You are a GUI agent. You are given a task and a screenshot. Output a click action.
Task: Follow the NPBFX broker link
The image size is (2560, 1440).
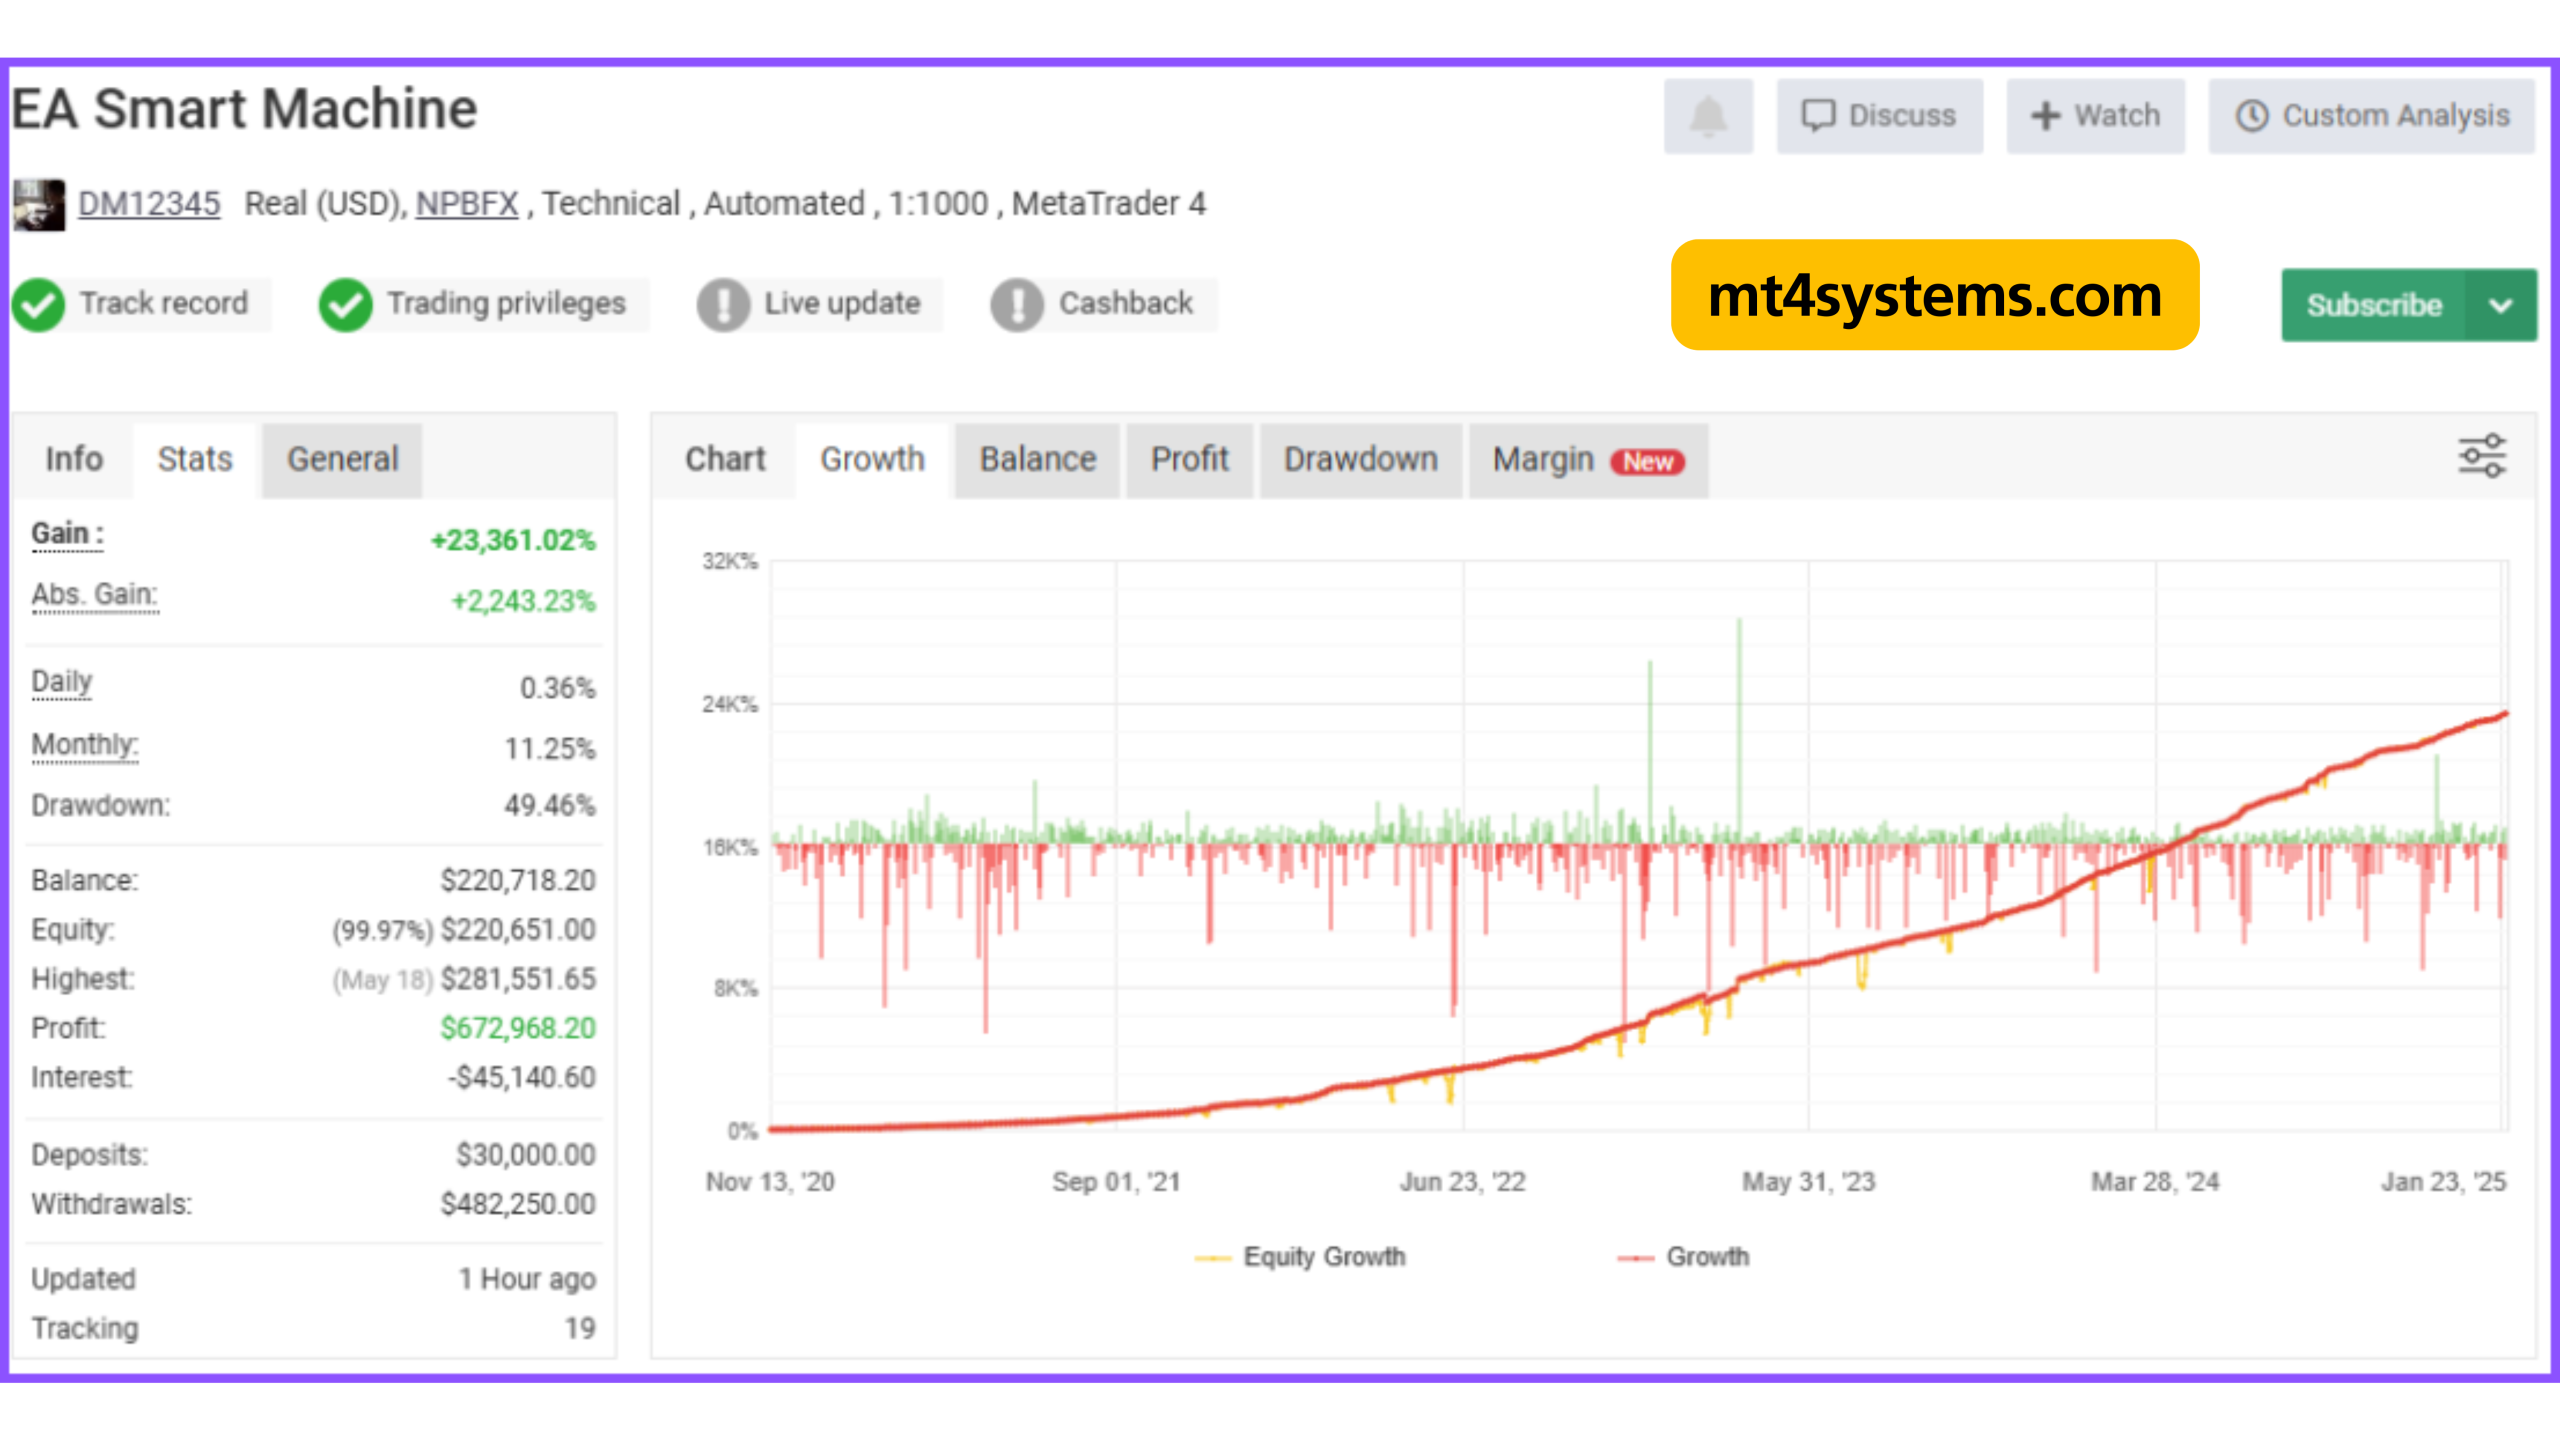tap(467, 204)
